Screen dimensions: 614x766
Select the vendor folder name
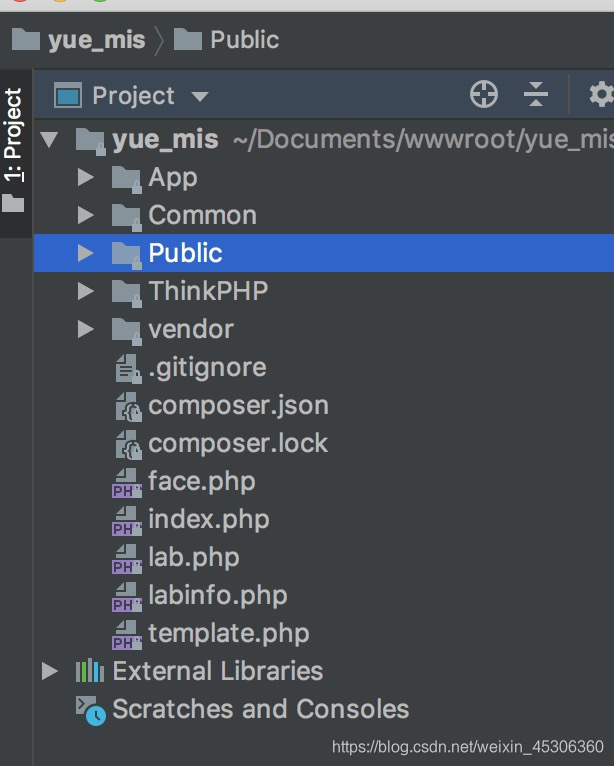click(x=191, y=329)
